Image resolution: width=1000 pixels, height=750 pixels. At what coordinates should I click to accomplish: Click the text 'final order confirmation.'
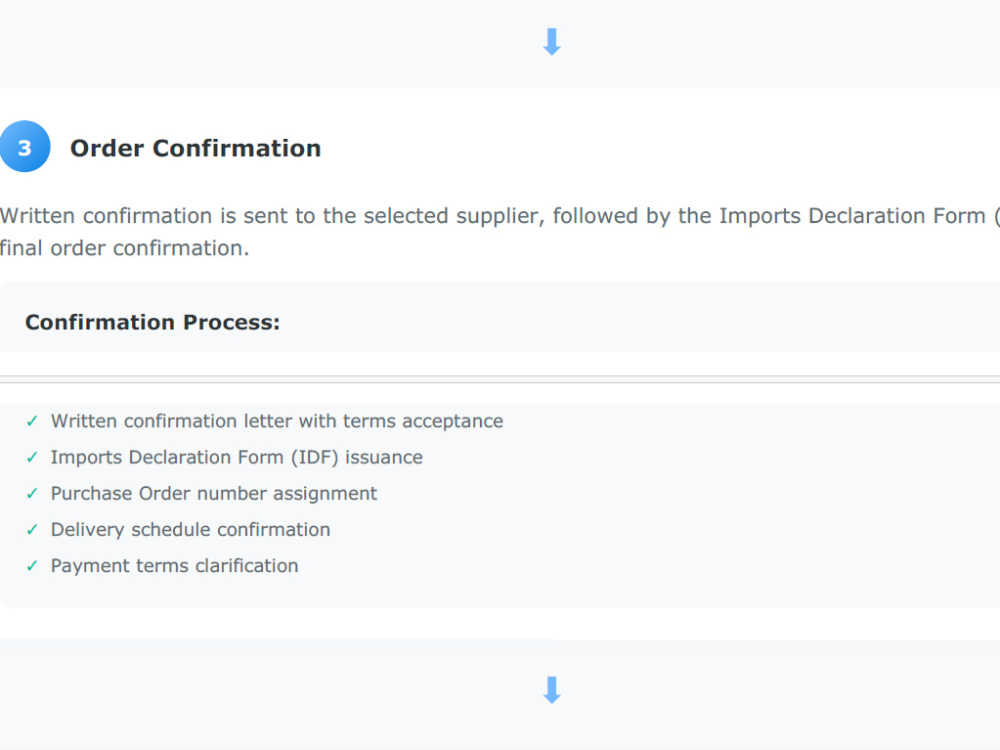tap(124, 248)
